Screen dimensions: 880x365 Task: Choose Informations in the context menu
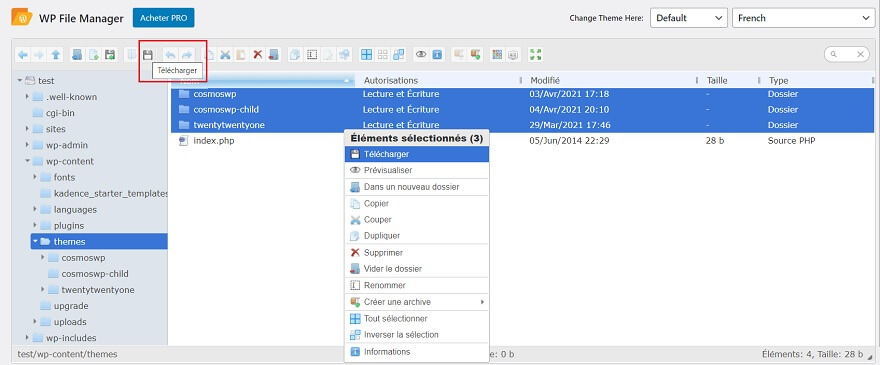coord(417,352)
